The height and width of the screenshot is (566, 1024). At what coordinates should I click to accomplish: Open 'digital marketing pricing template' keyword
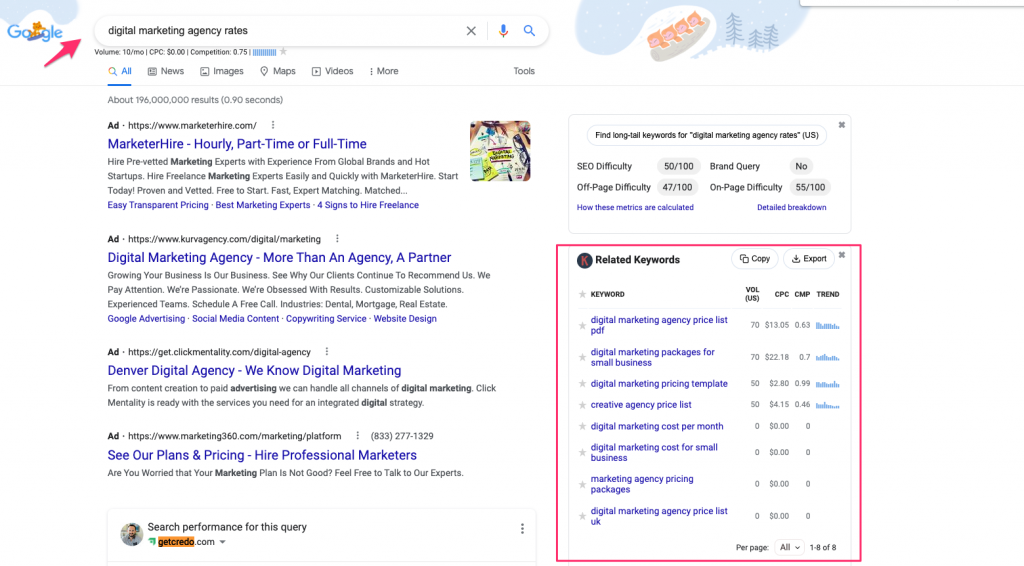(659, 384)
